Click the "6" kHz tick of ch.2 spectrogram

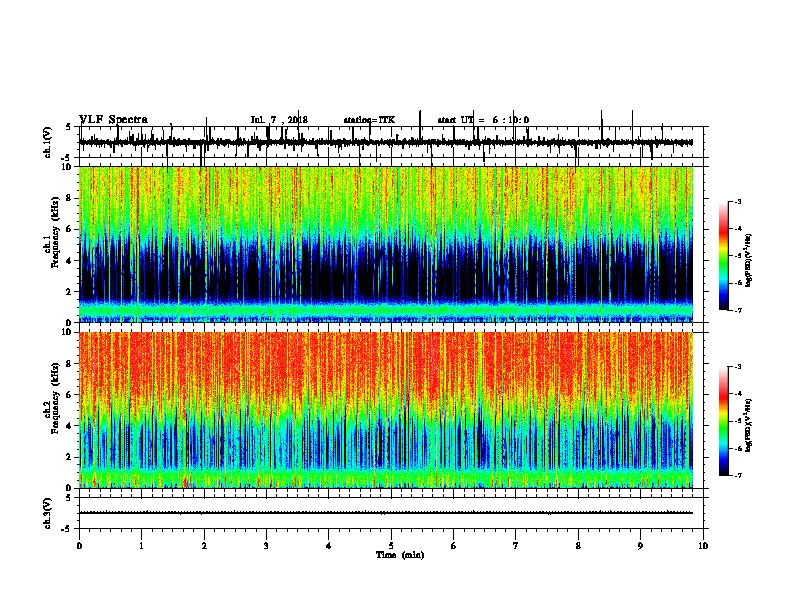click(69, 394)
